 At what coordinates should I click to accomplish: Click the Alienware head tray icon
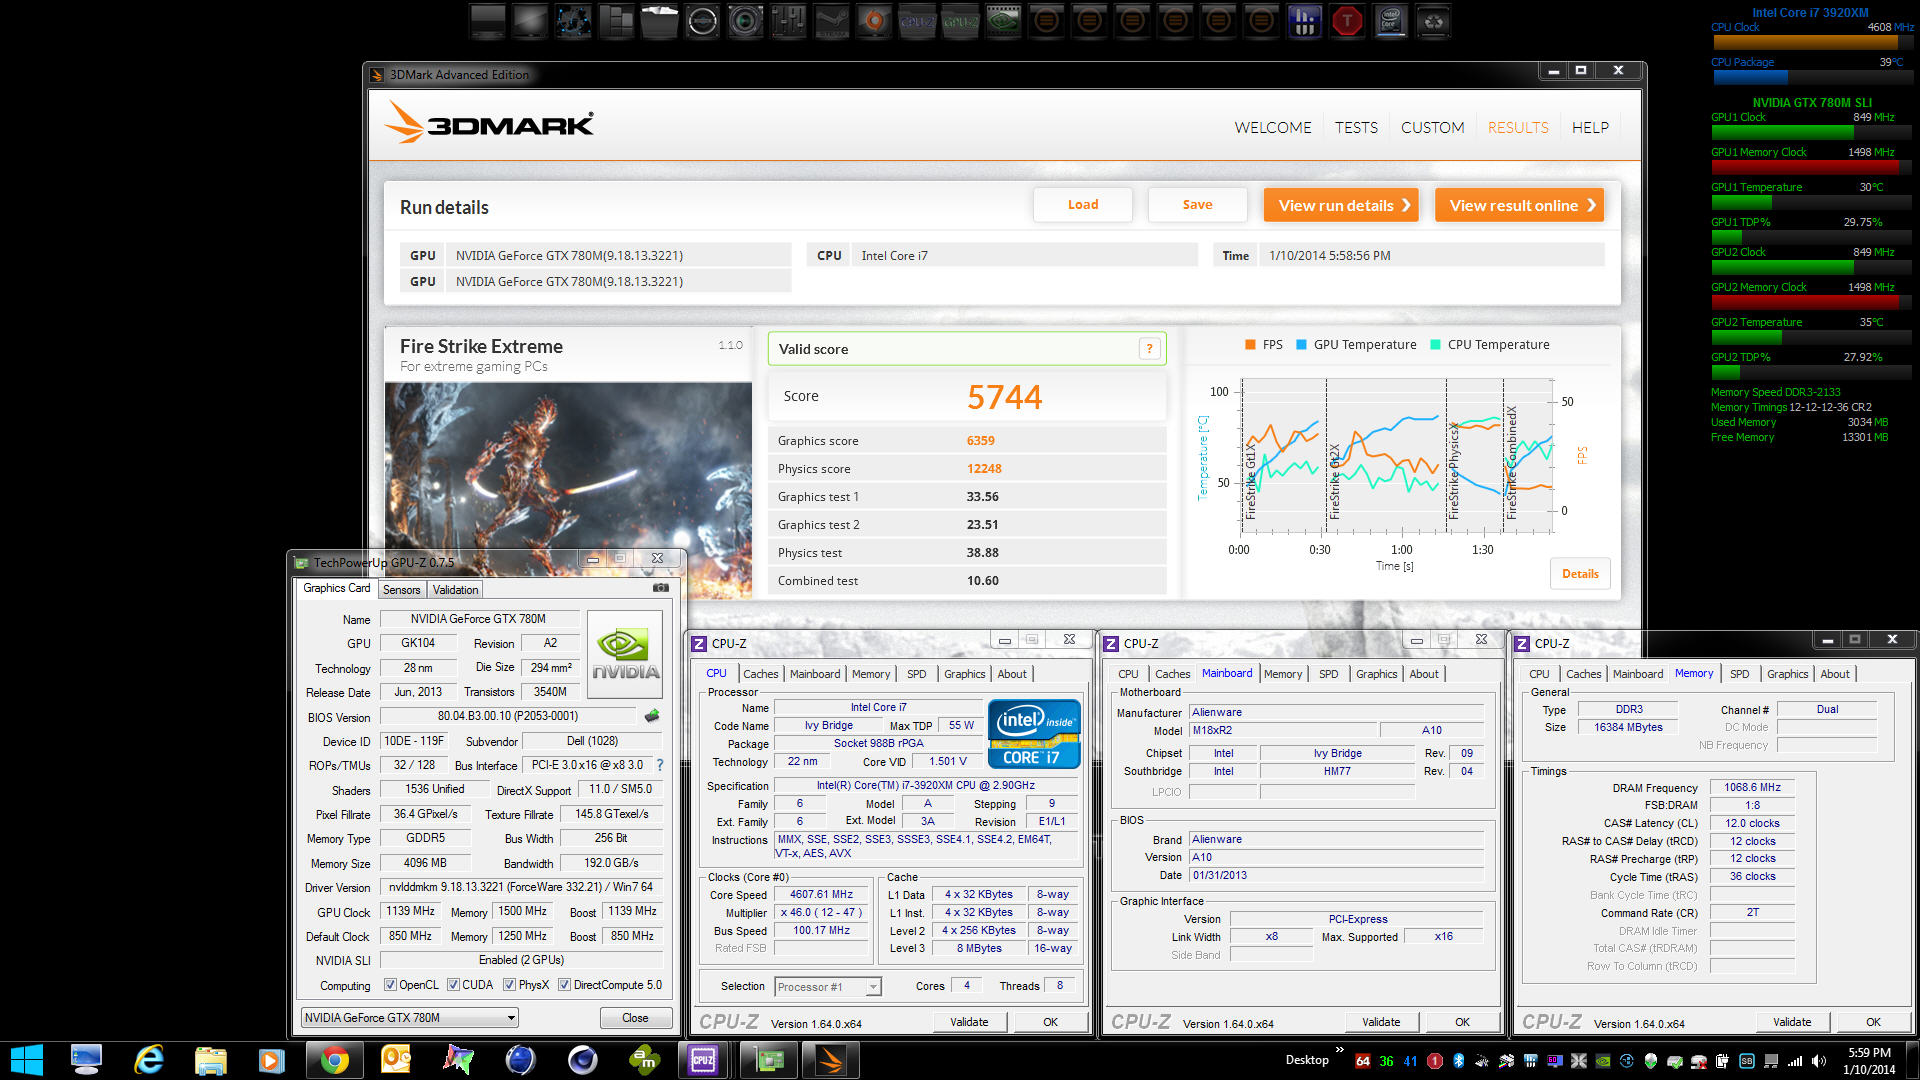tap(1650, 1061)
